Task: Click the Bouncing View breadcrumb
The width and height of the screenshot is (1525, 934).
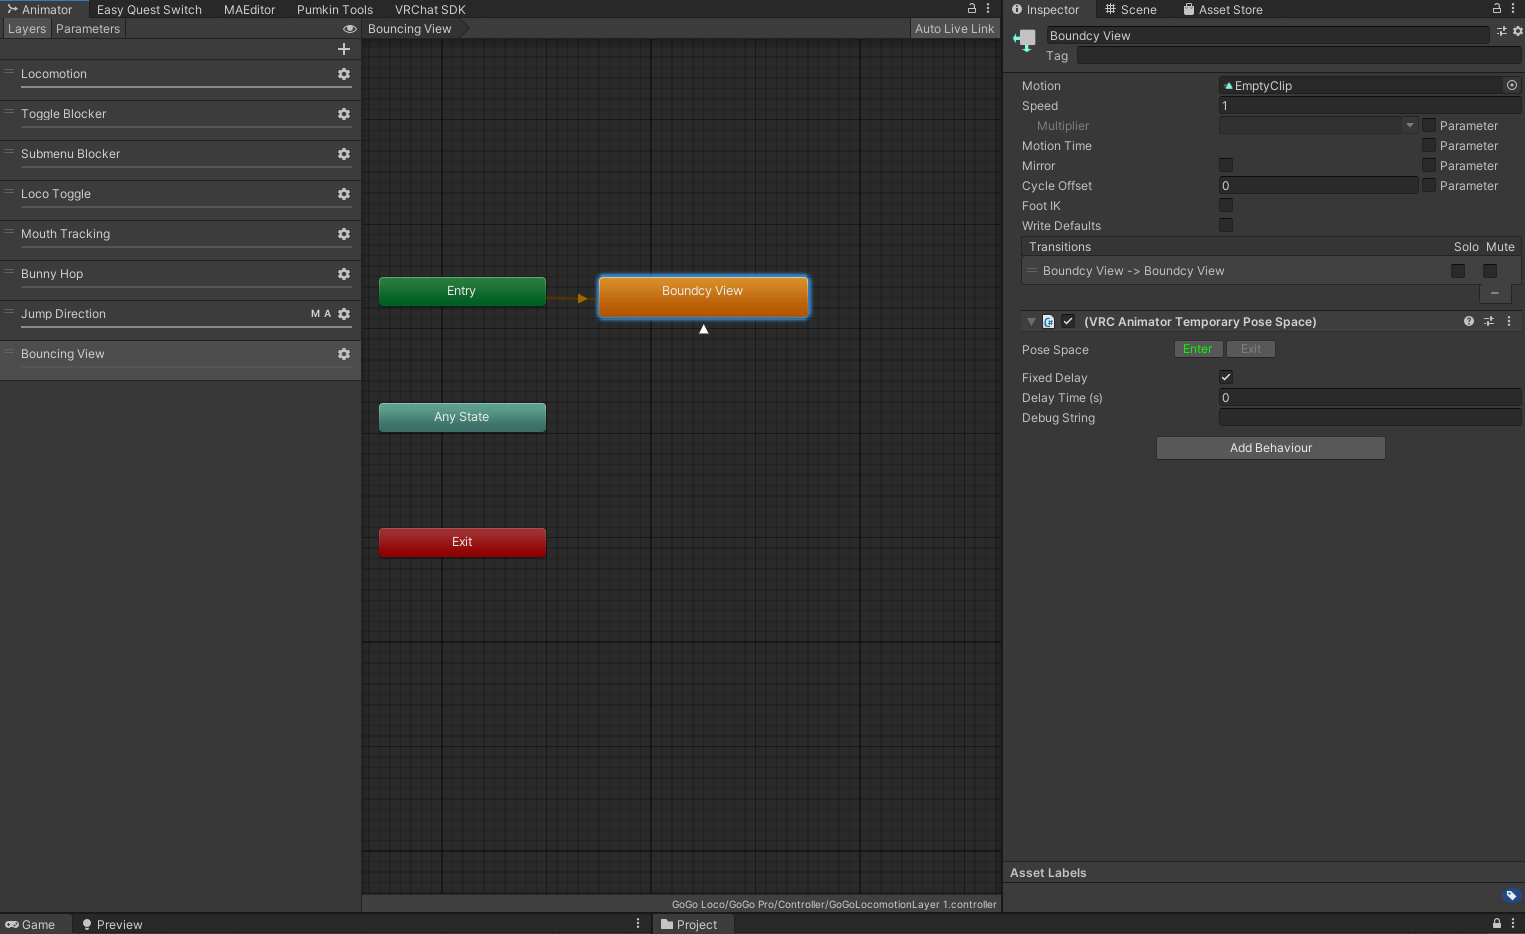Action: click(410, 29)
